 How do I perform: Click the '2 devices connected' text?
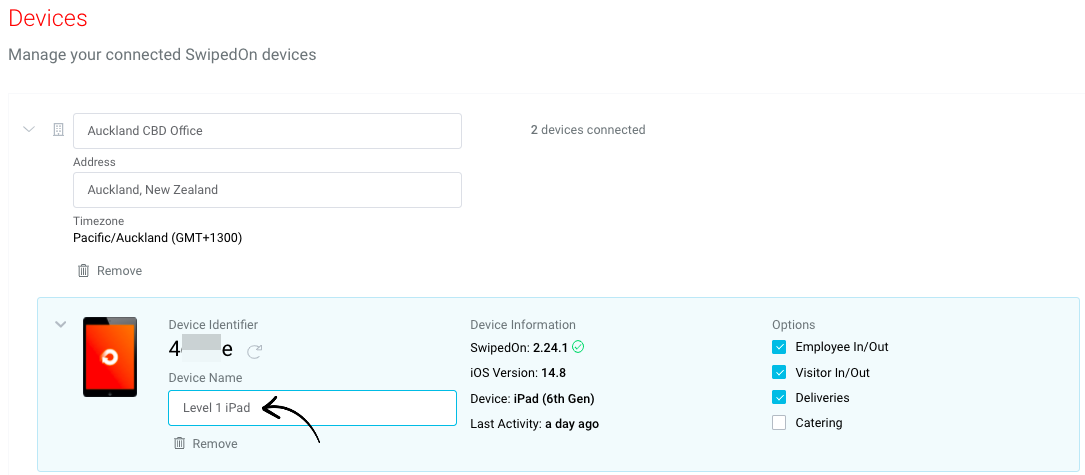588,129
